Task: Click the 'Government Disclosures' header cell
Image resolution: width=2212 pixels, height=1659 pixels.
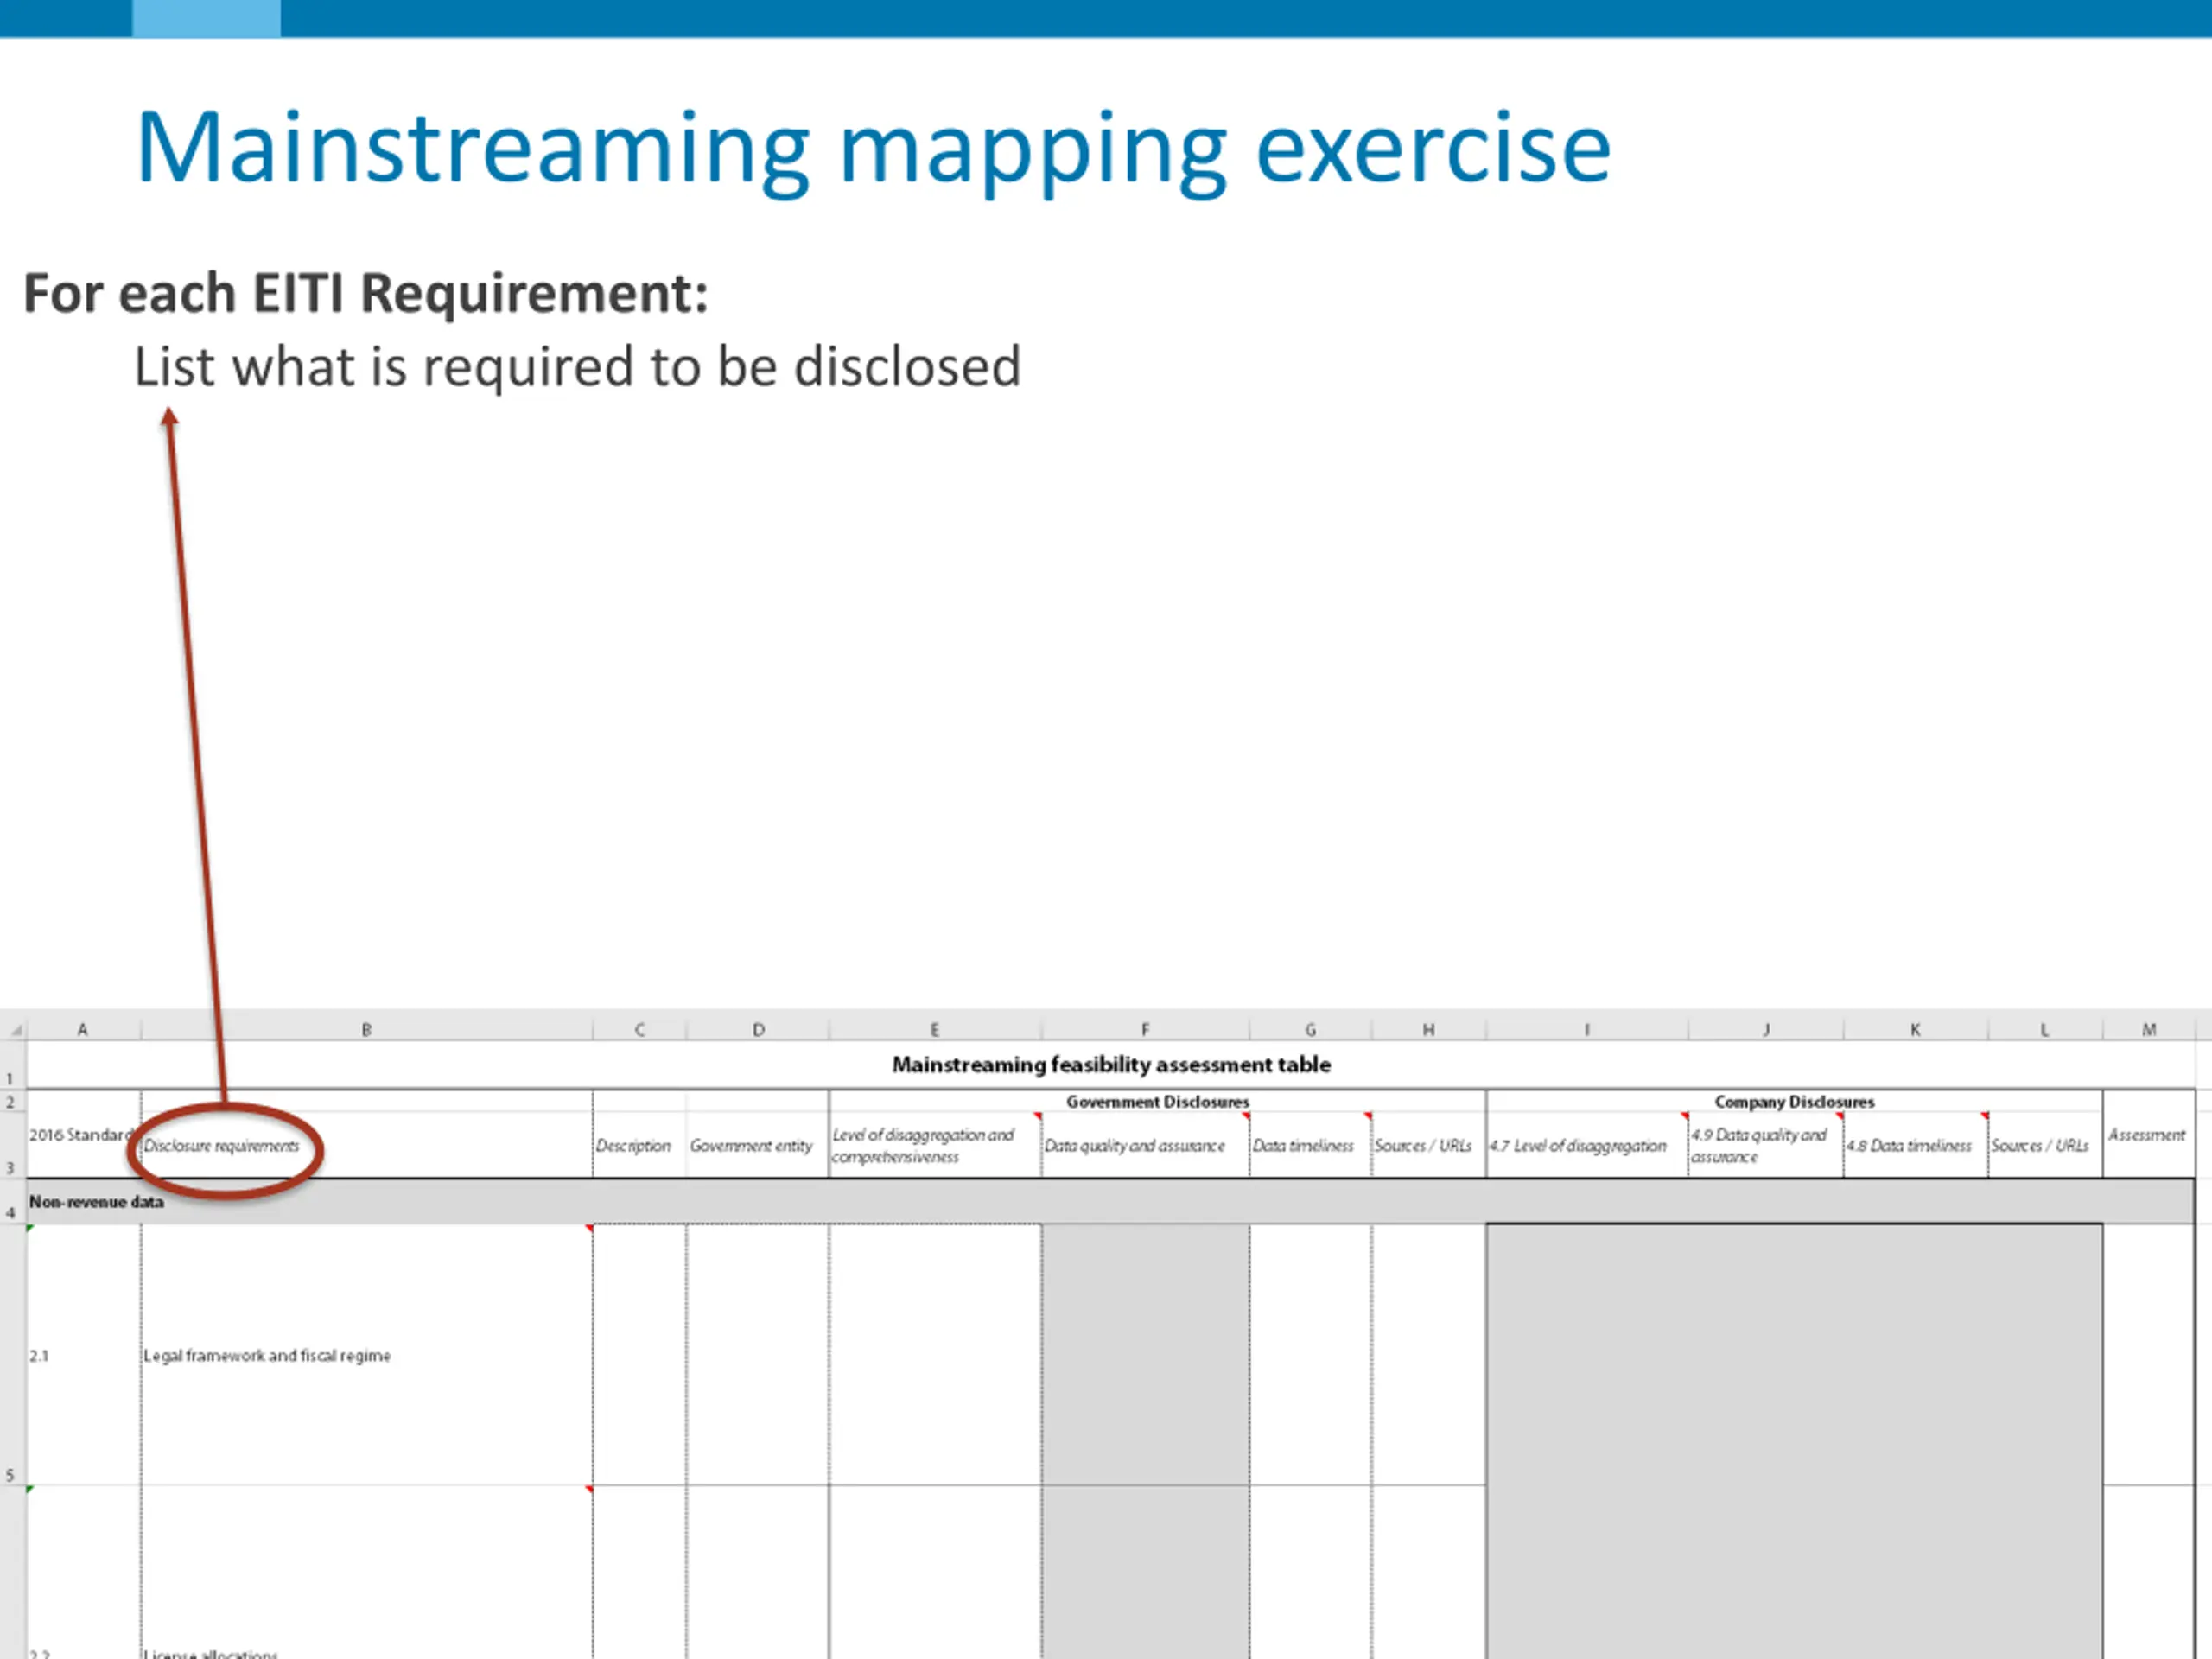Action: [x=1157, y=1101]
